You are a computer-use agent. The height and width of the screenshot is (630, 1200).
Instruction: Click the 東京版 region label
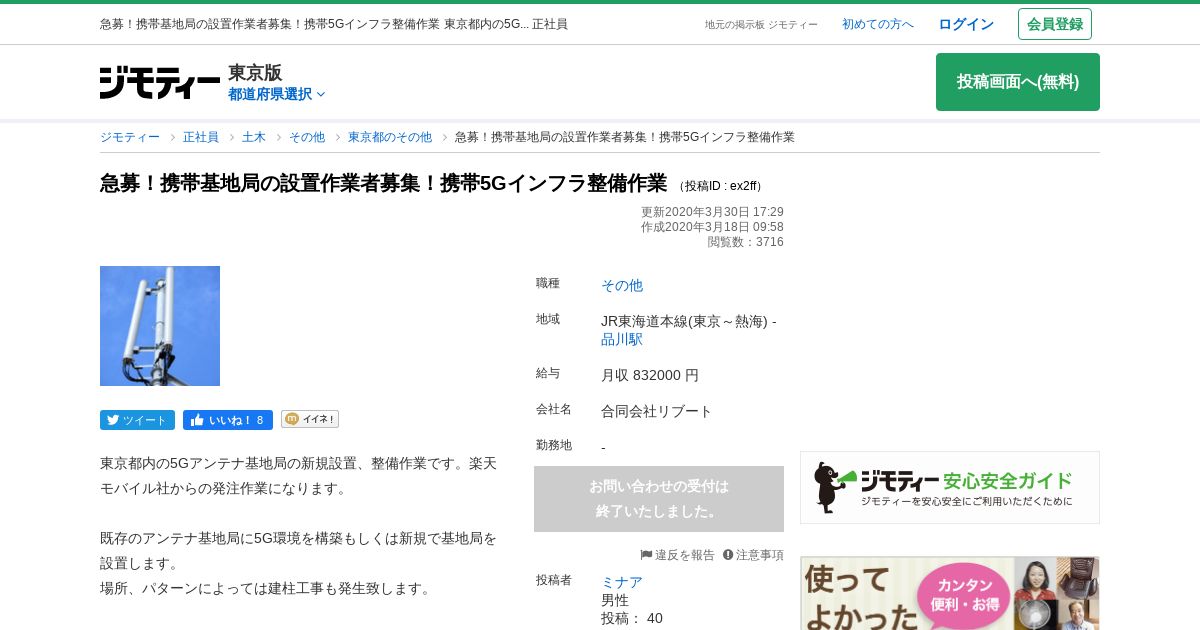tap(255, 72)
